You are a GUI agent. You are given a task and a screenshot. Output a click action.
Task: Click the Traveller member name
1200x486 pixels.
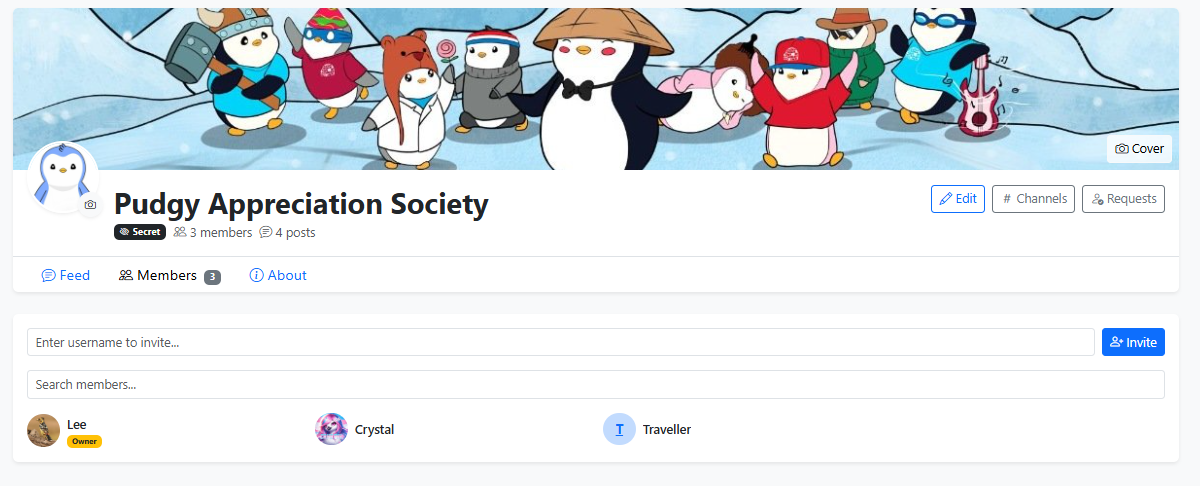tap(667, 429)
